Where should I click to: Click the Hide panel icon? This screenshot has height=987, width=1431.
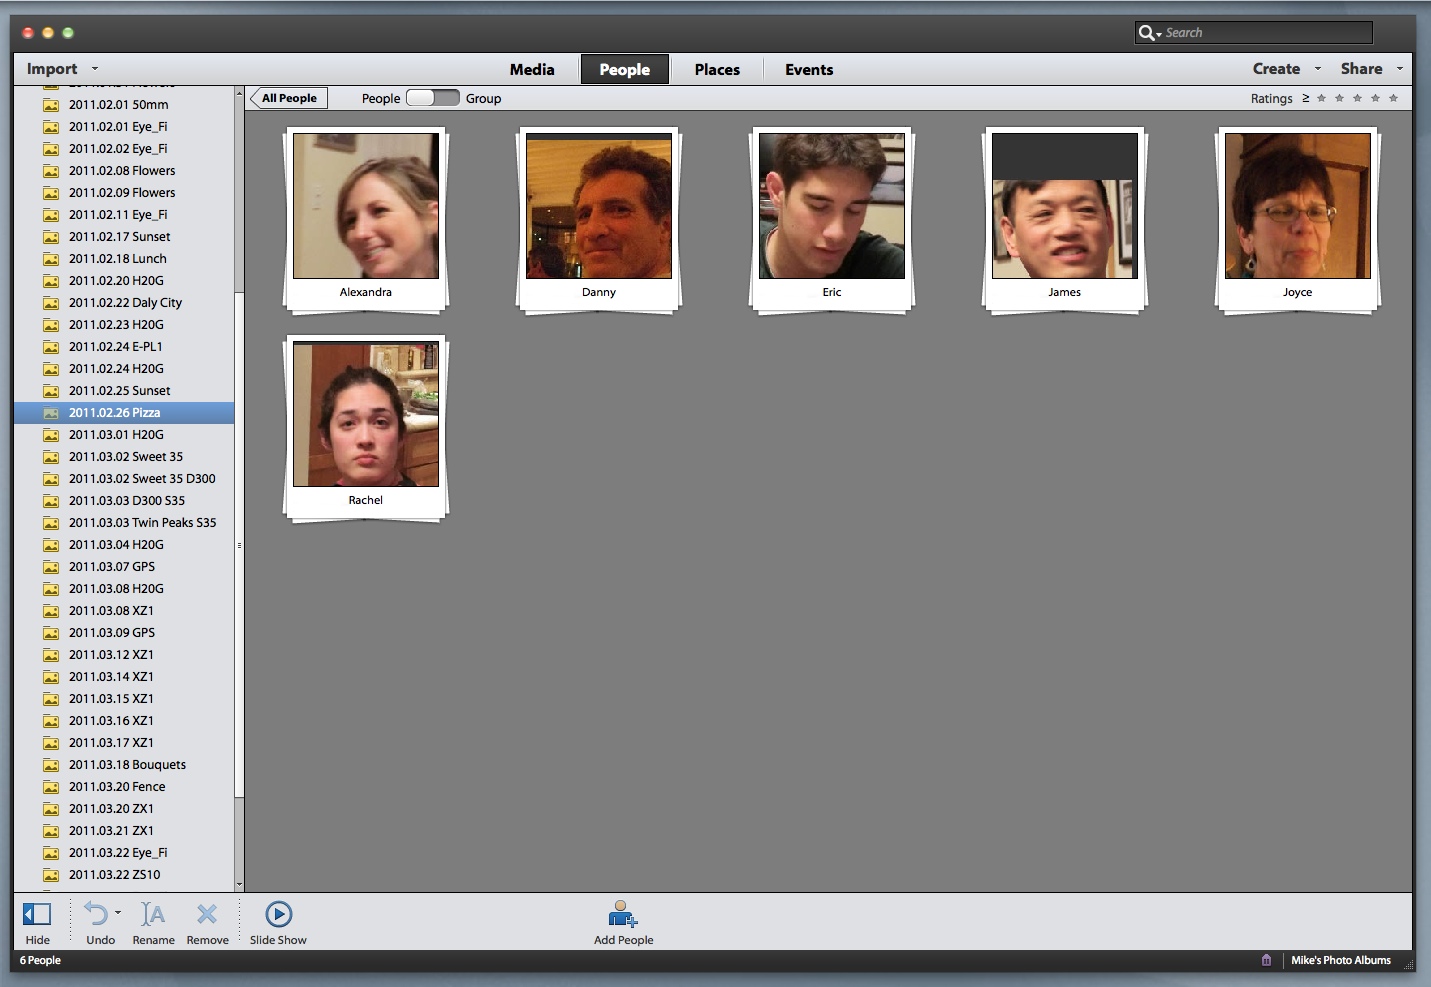37,914
